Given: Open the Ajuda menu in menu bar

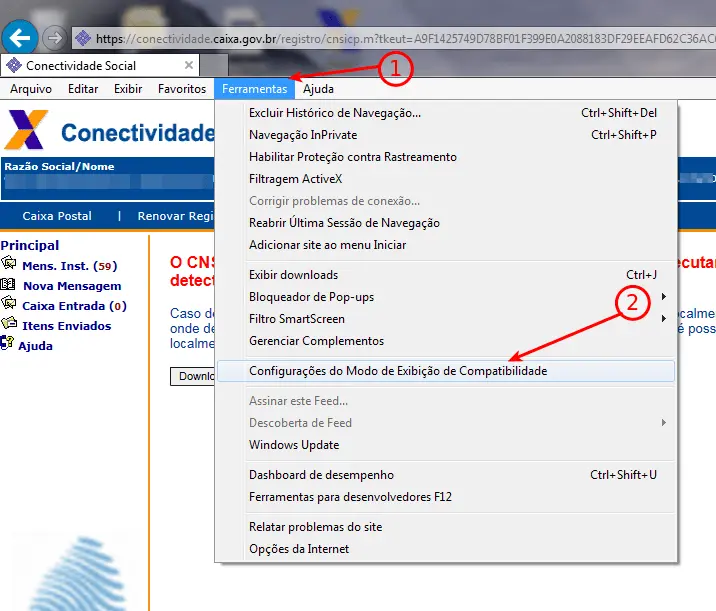Looking at the screenshot, I should coord(318,89).
